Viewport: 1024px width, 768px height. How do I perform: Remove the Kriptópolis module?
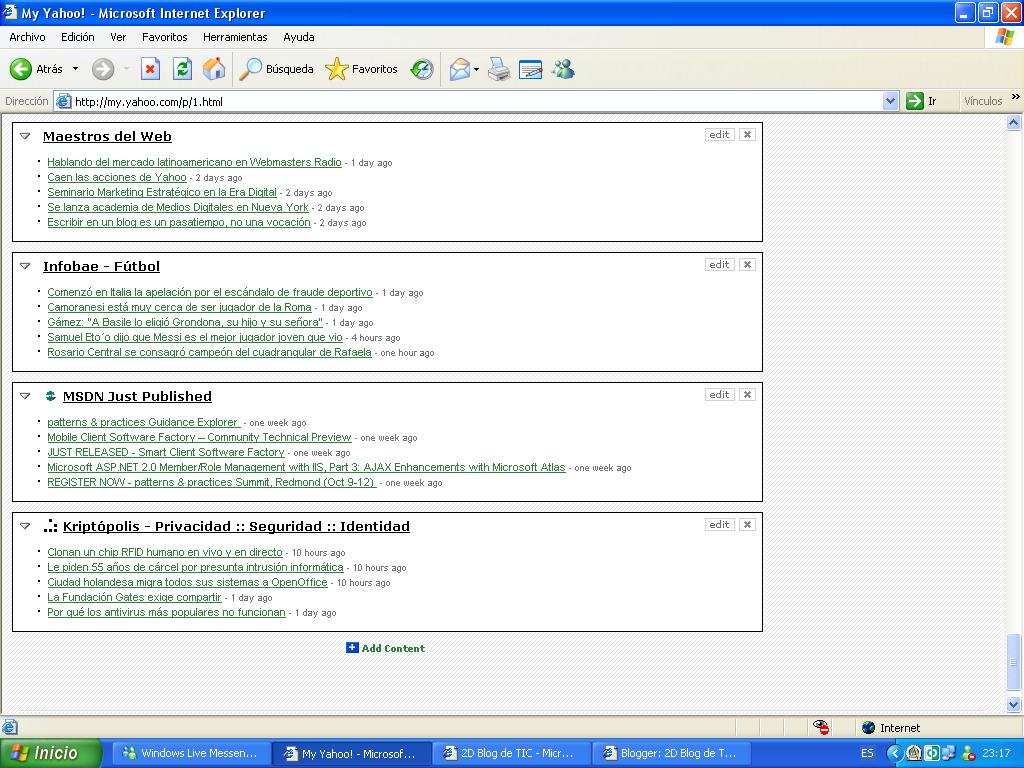pos(747,524)
